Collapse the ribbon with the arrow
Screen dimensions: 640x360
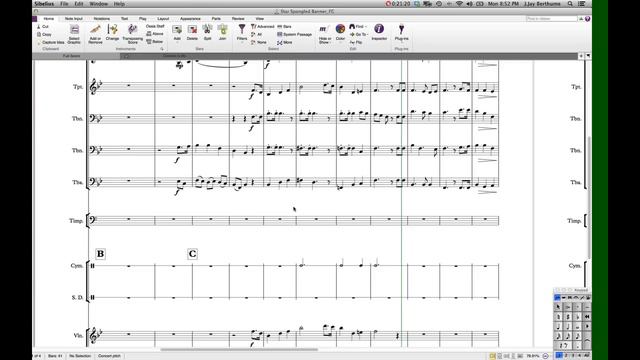pos(581,19)
